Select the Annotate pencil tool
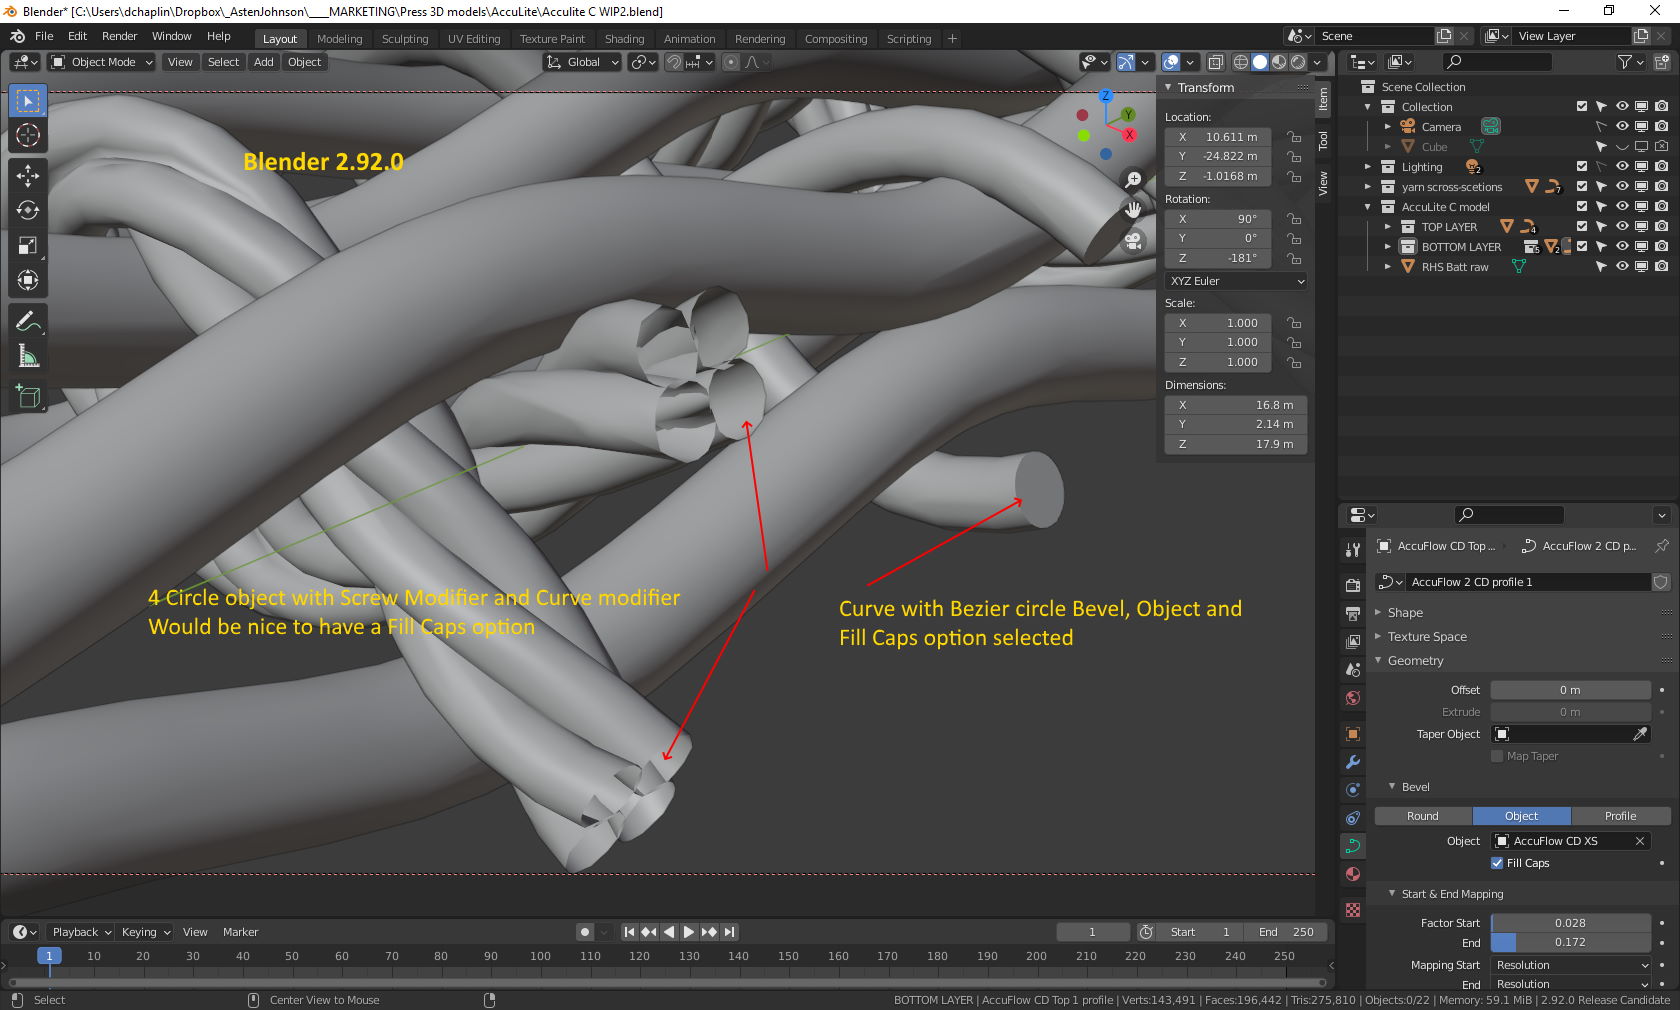The height and width of the screenshot is (1010, 1680). (x=28, y=321)
